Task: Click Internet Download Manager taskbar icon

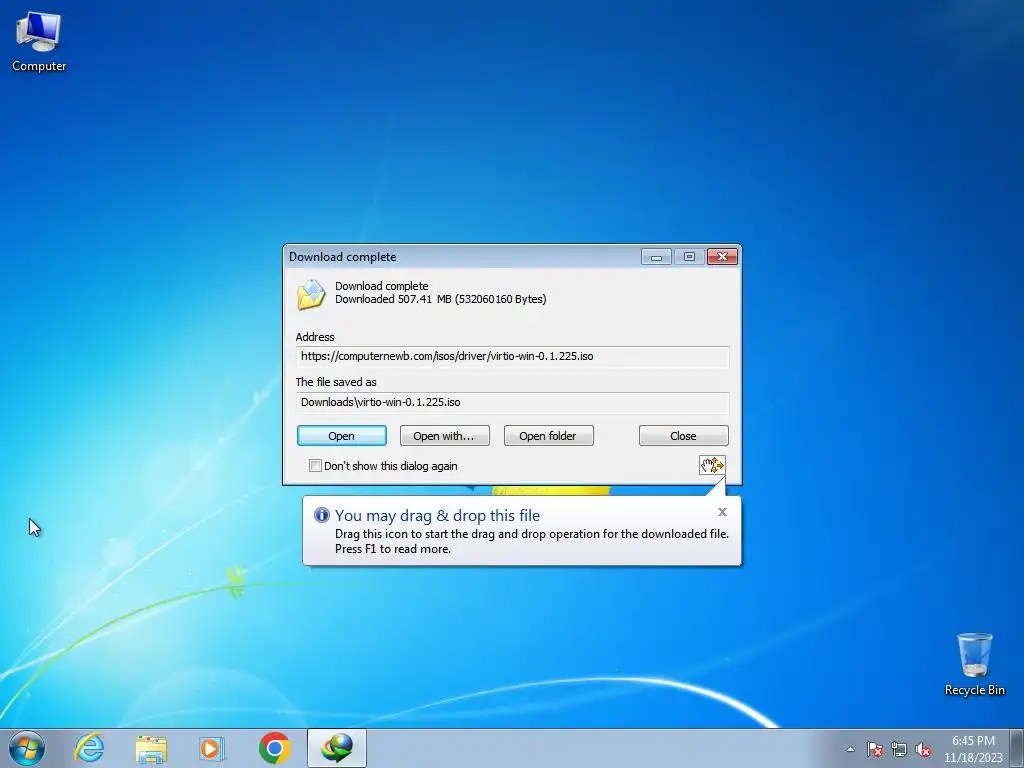Action: coord(337,748)
